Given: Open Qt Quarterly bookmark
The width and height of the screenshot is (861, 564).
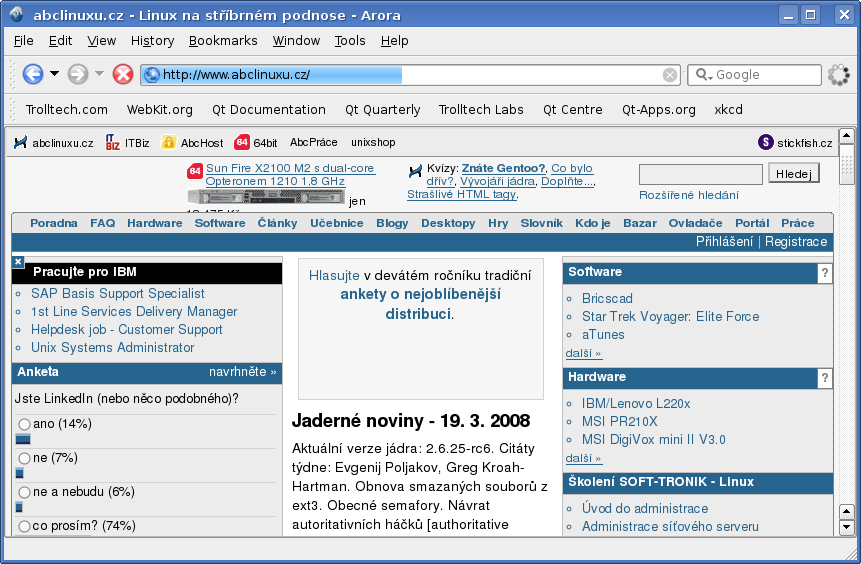Looking at the screenshot, I should coord(383,110).
